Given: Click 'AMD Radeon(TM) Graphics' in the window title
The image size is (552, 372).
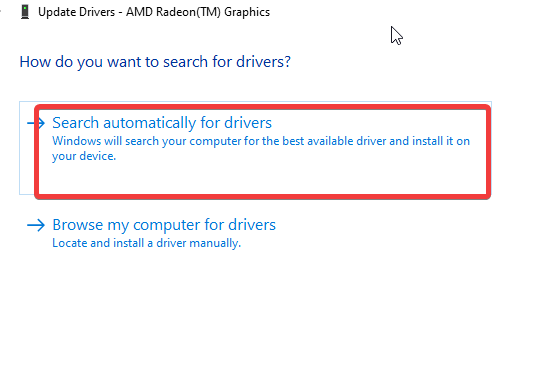Looking at the screenshot, I should pyautogui.click(x=198, y=12).
